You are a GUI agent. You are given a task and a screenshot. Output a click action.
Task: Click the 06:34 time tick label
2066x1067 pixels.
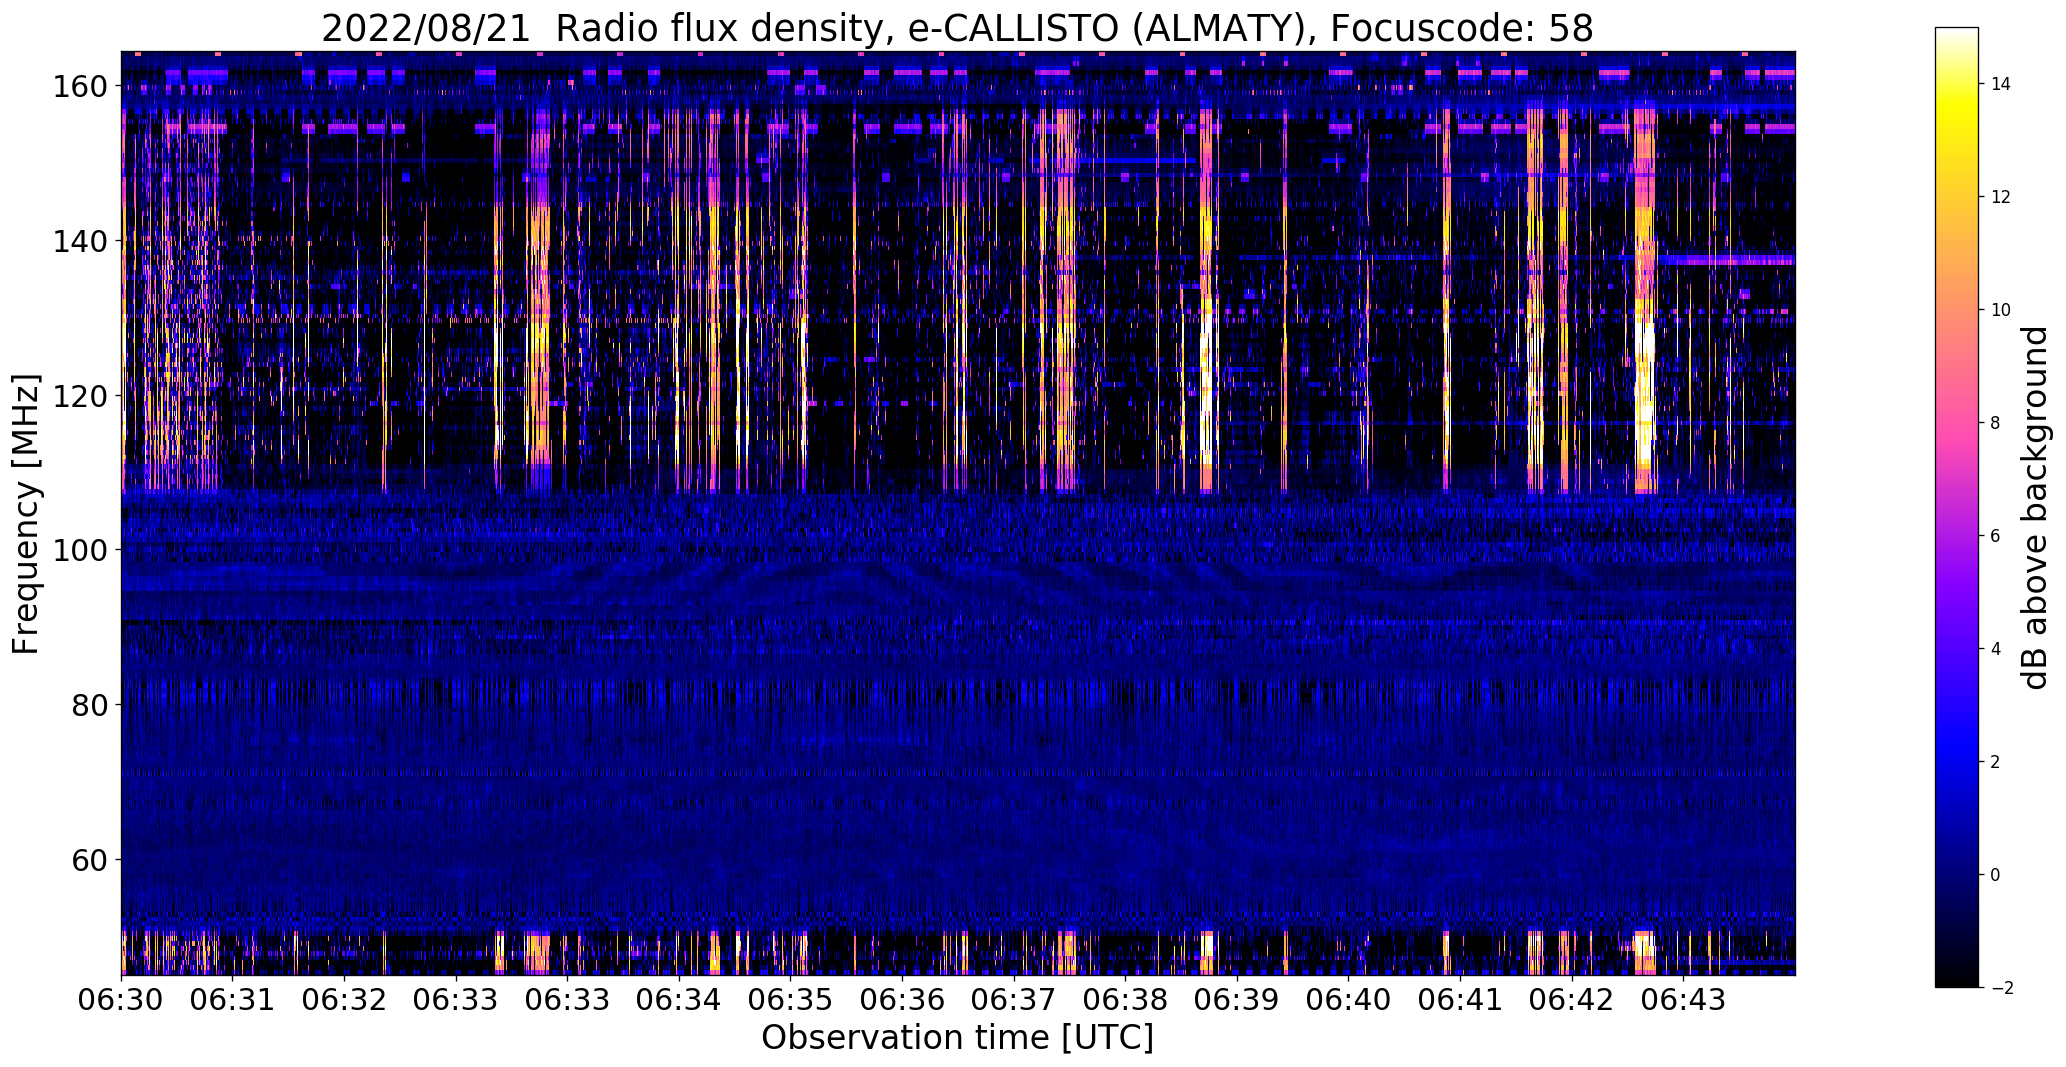(679, 1000)
